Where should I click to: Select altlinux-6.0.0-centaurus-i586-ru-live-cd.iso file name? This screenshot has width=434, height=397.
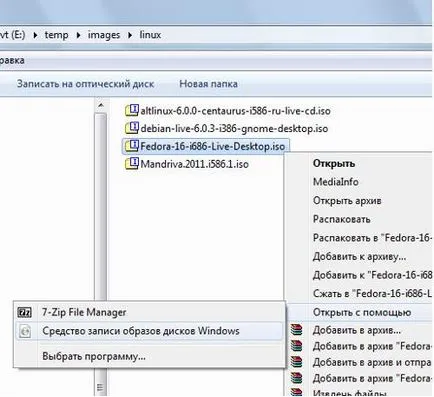[235, 111]
